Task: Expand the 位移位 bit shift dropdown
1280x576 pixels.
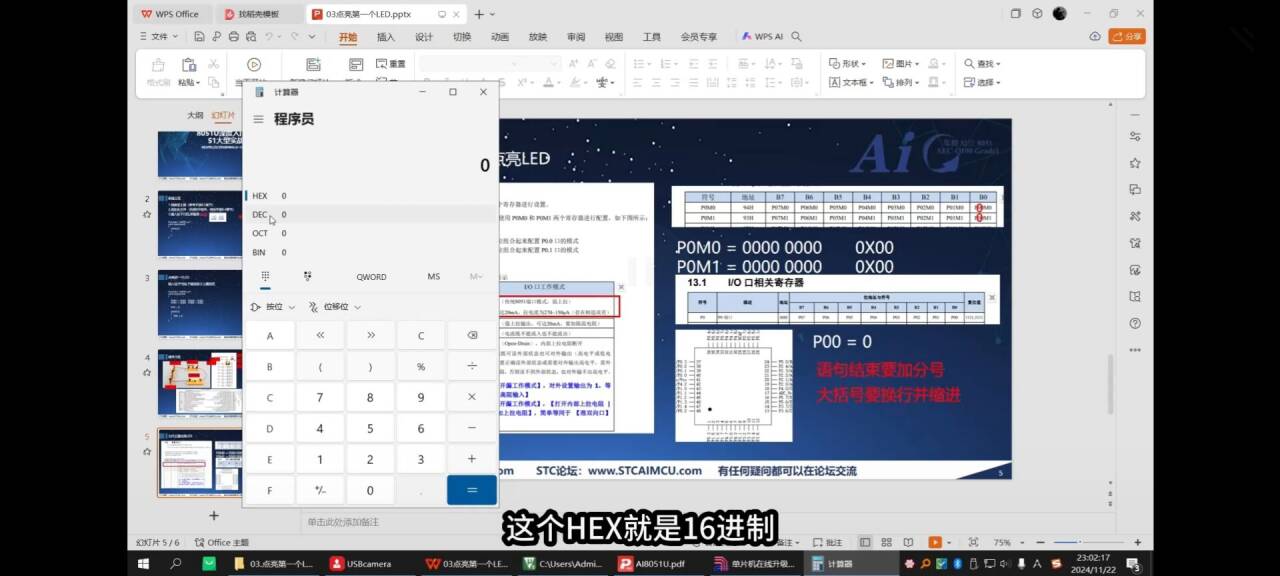Action: (x=335, y=307)
